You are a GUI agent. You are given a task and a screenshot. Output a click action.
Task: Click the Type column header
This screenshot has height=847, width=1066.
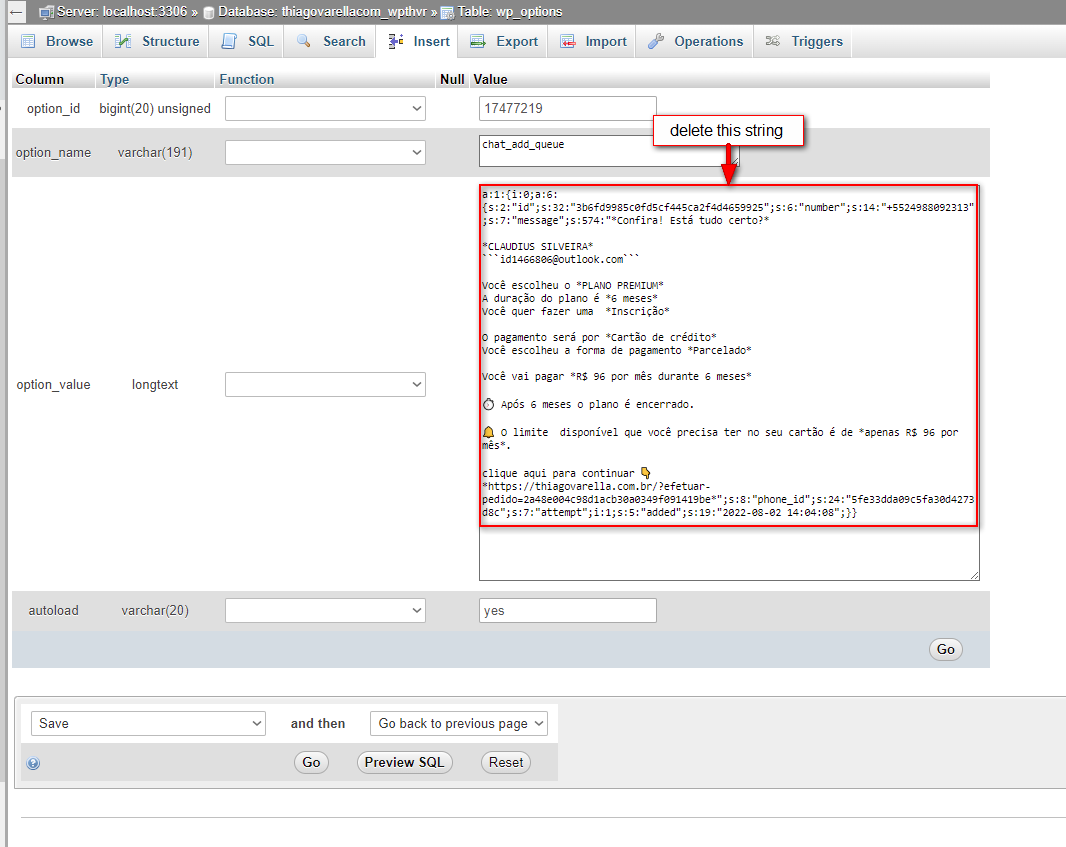pos(114,80)
